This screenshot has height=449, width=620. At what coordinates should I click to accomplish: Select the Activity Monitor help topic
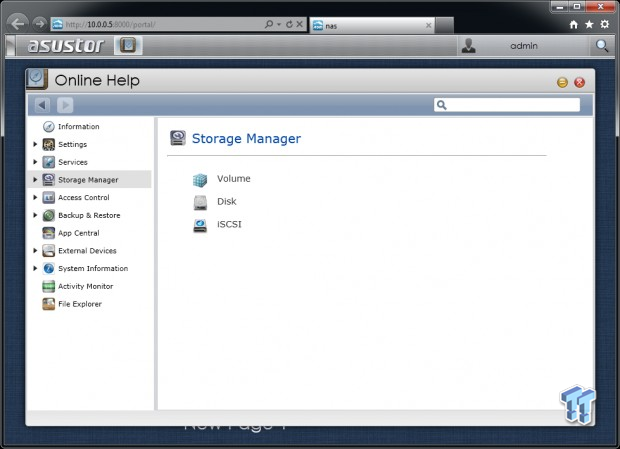click(85, 286)
